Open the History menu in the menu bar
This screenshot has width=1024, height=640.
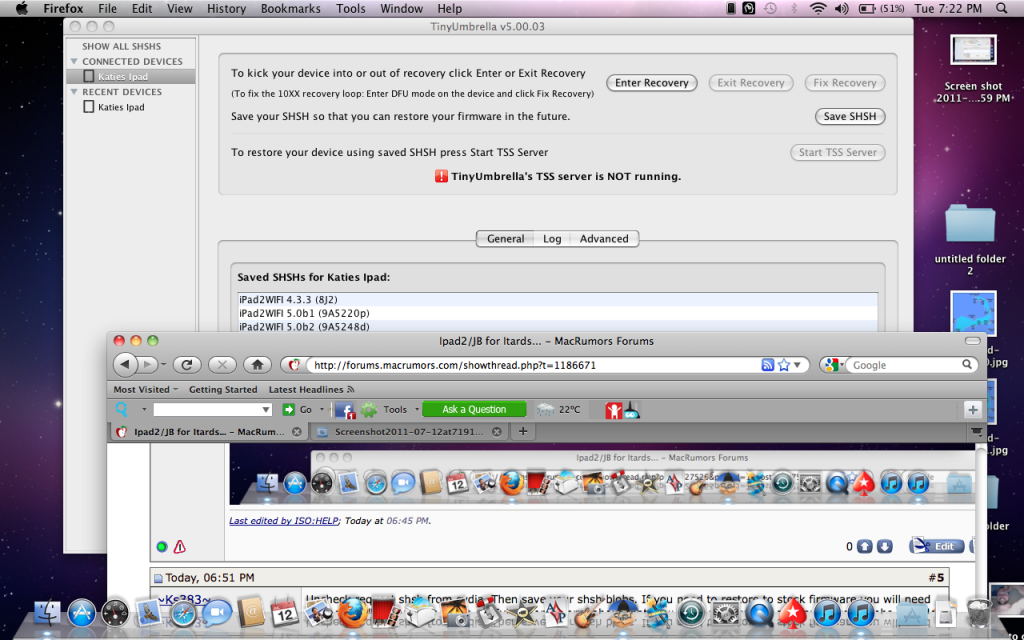tap(226, 8)
